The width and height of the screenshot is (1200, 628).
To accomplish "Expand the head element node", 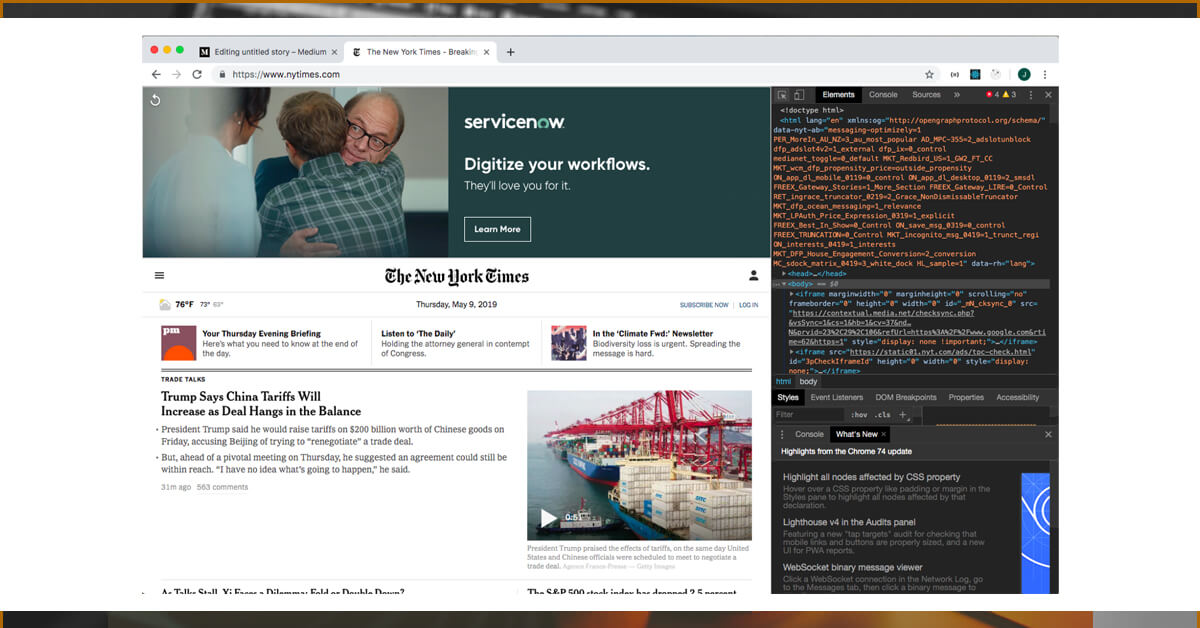I will click(x=784, y=273).
